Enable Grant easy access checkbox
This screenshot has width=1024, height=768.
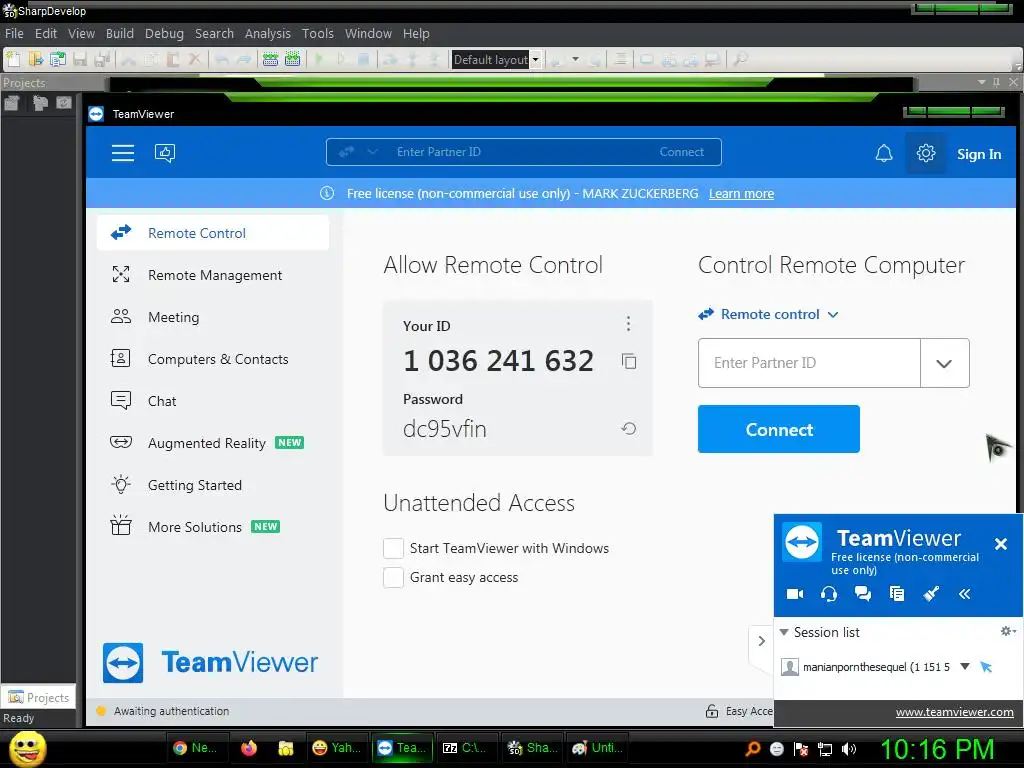pos(393,577)
